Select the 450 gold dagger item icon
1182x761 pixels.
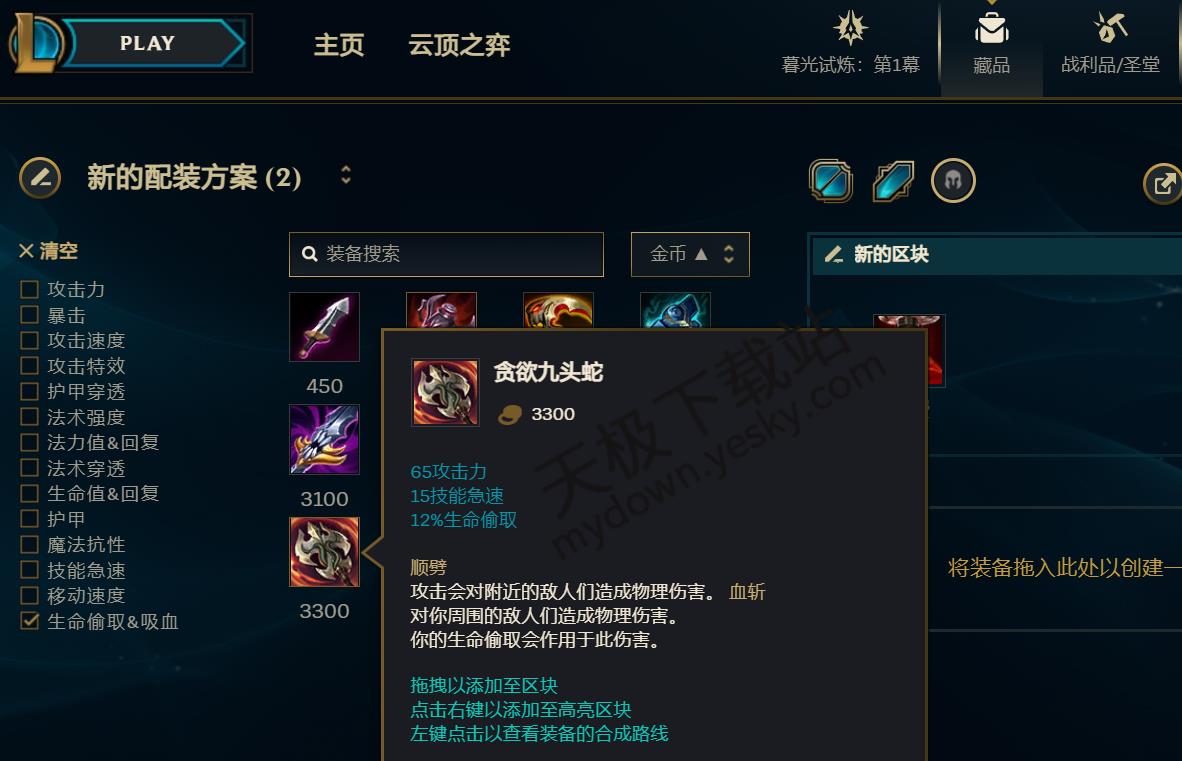(x=324, y=327)
